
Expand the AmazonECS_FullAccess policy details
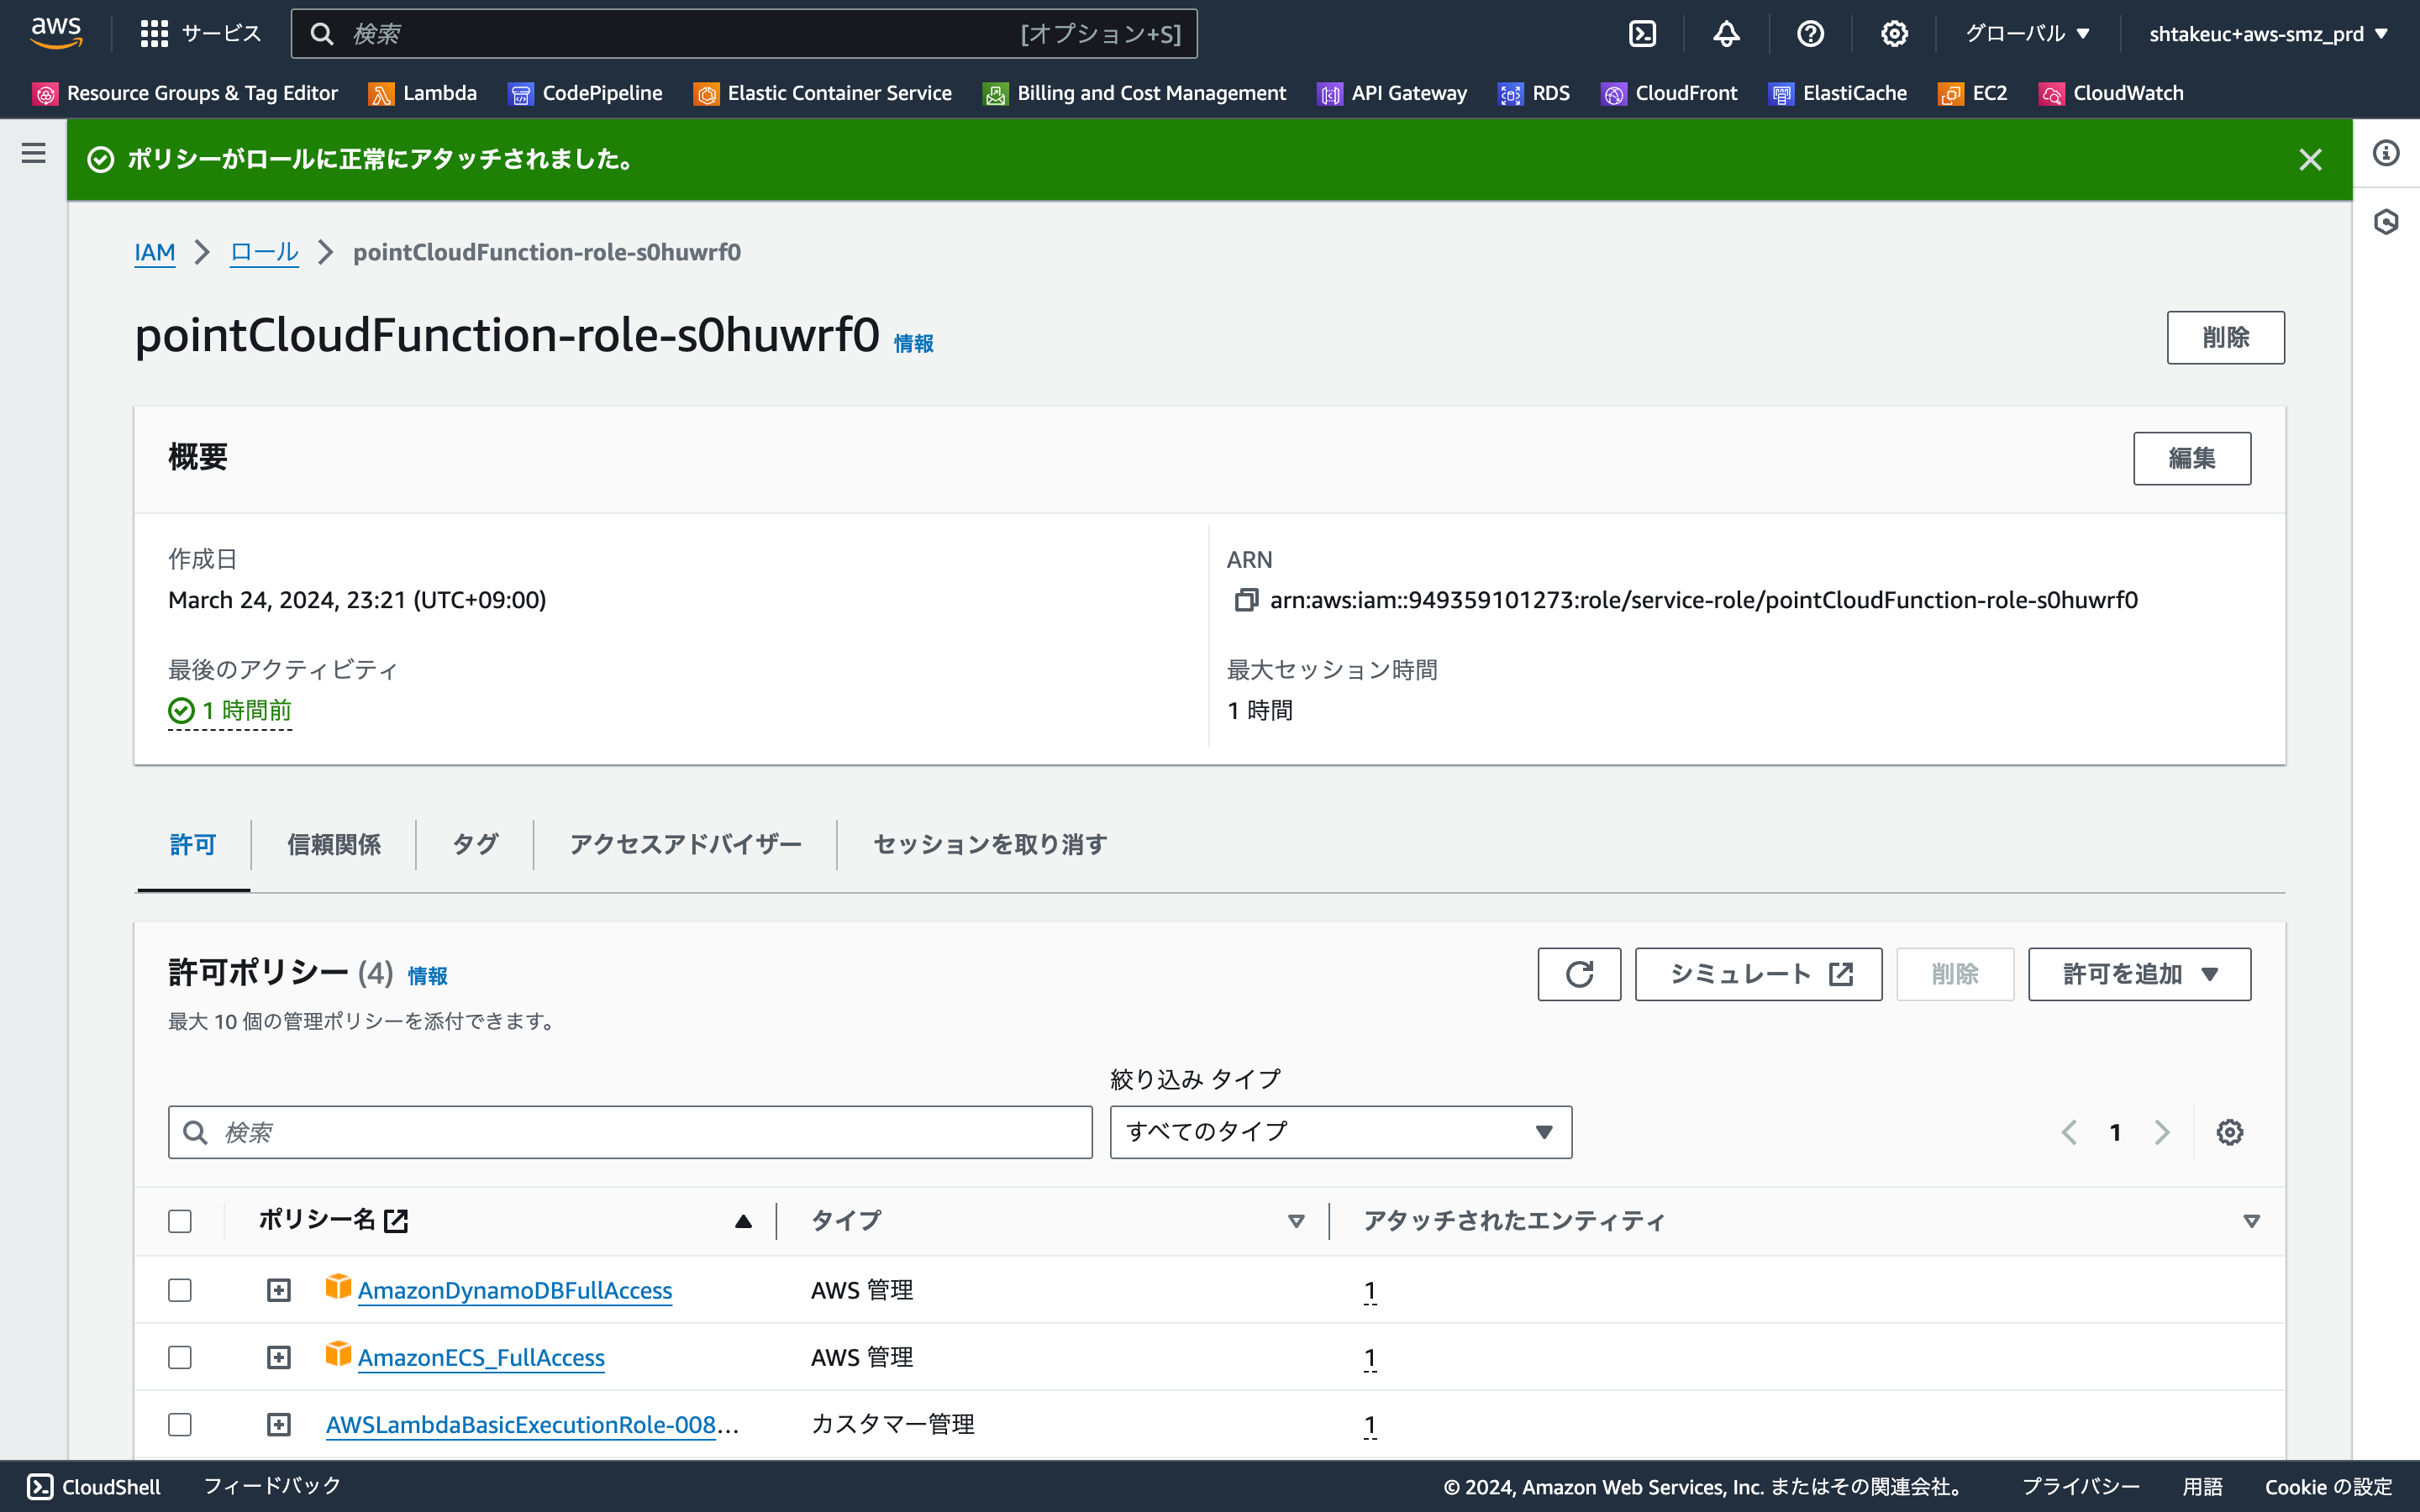point(279,1357)
